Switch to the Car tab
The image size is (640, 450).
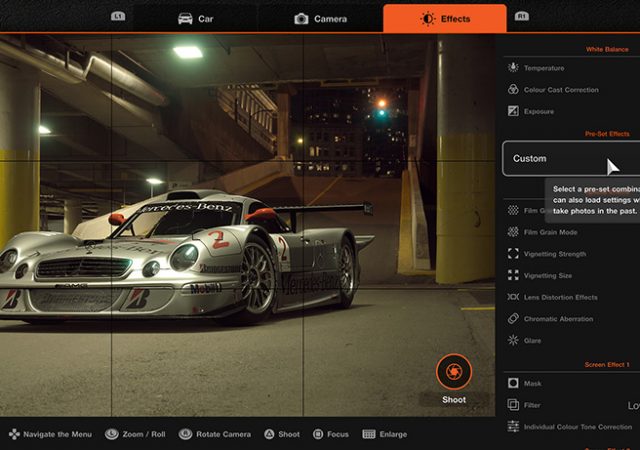pyautogui.click(x=196, y=18)
